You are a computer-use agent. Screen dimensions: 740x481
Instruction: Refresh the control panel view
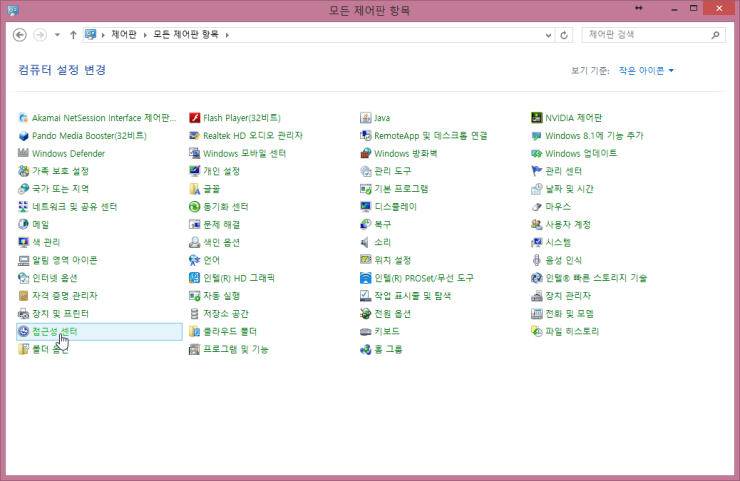pyautogui.click(x=564, y=35)
